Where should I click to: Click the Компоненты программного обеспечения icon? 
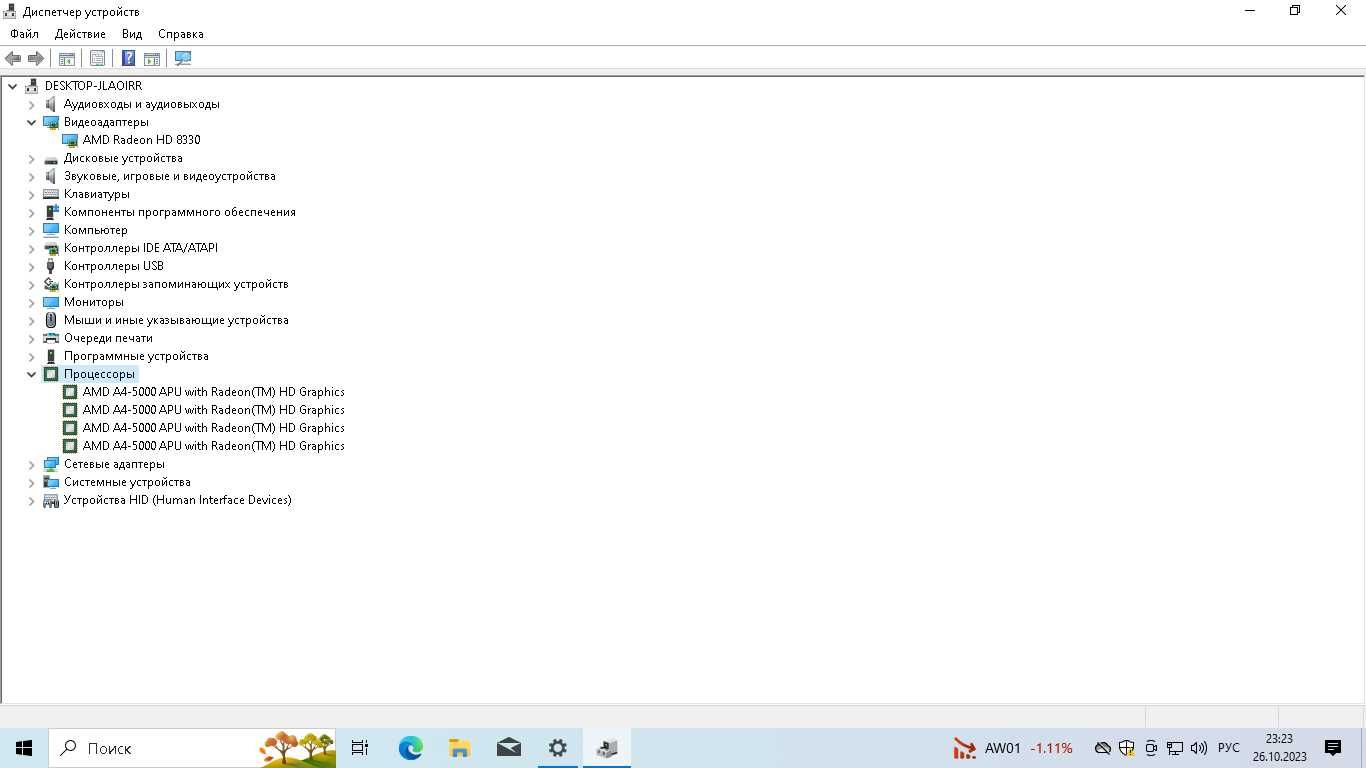[x=51, y=212]
